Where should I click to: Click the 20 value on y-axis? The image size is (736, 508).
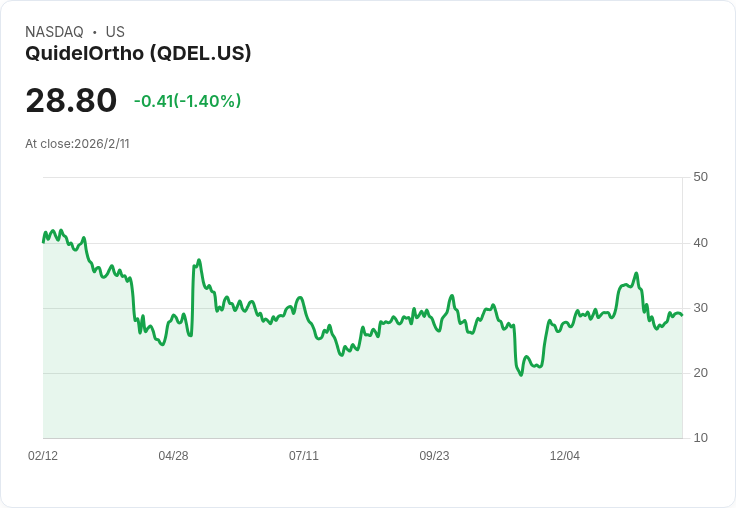pos(700,373)
